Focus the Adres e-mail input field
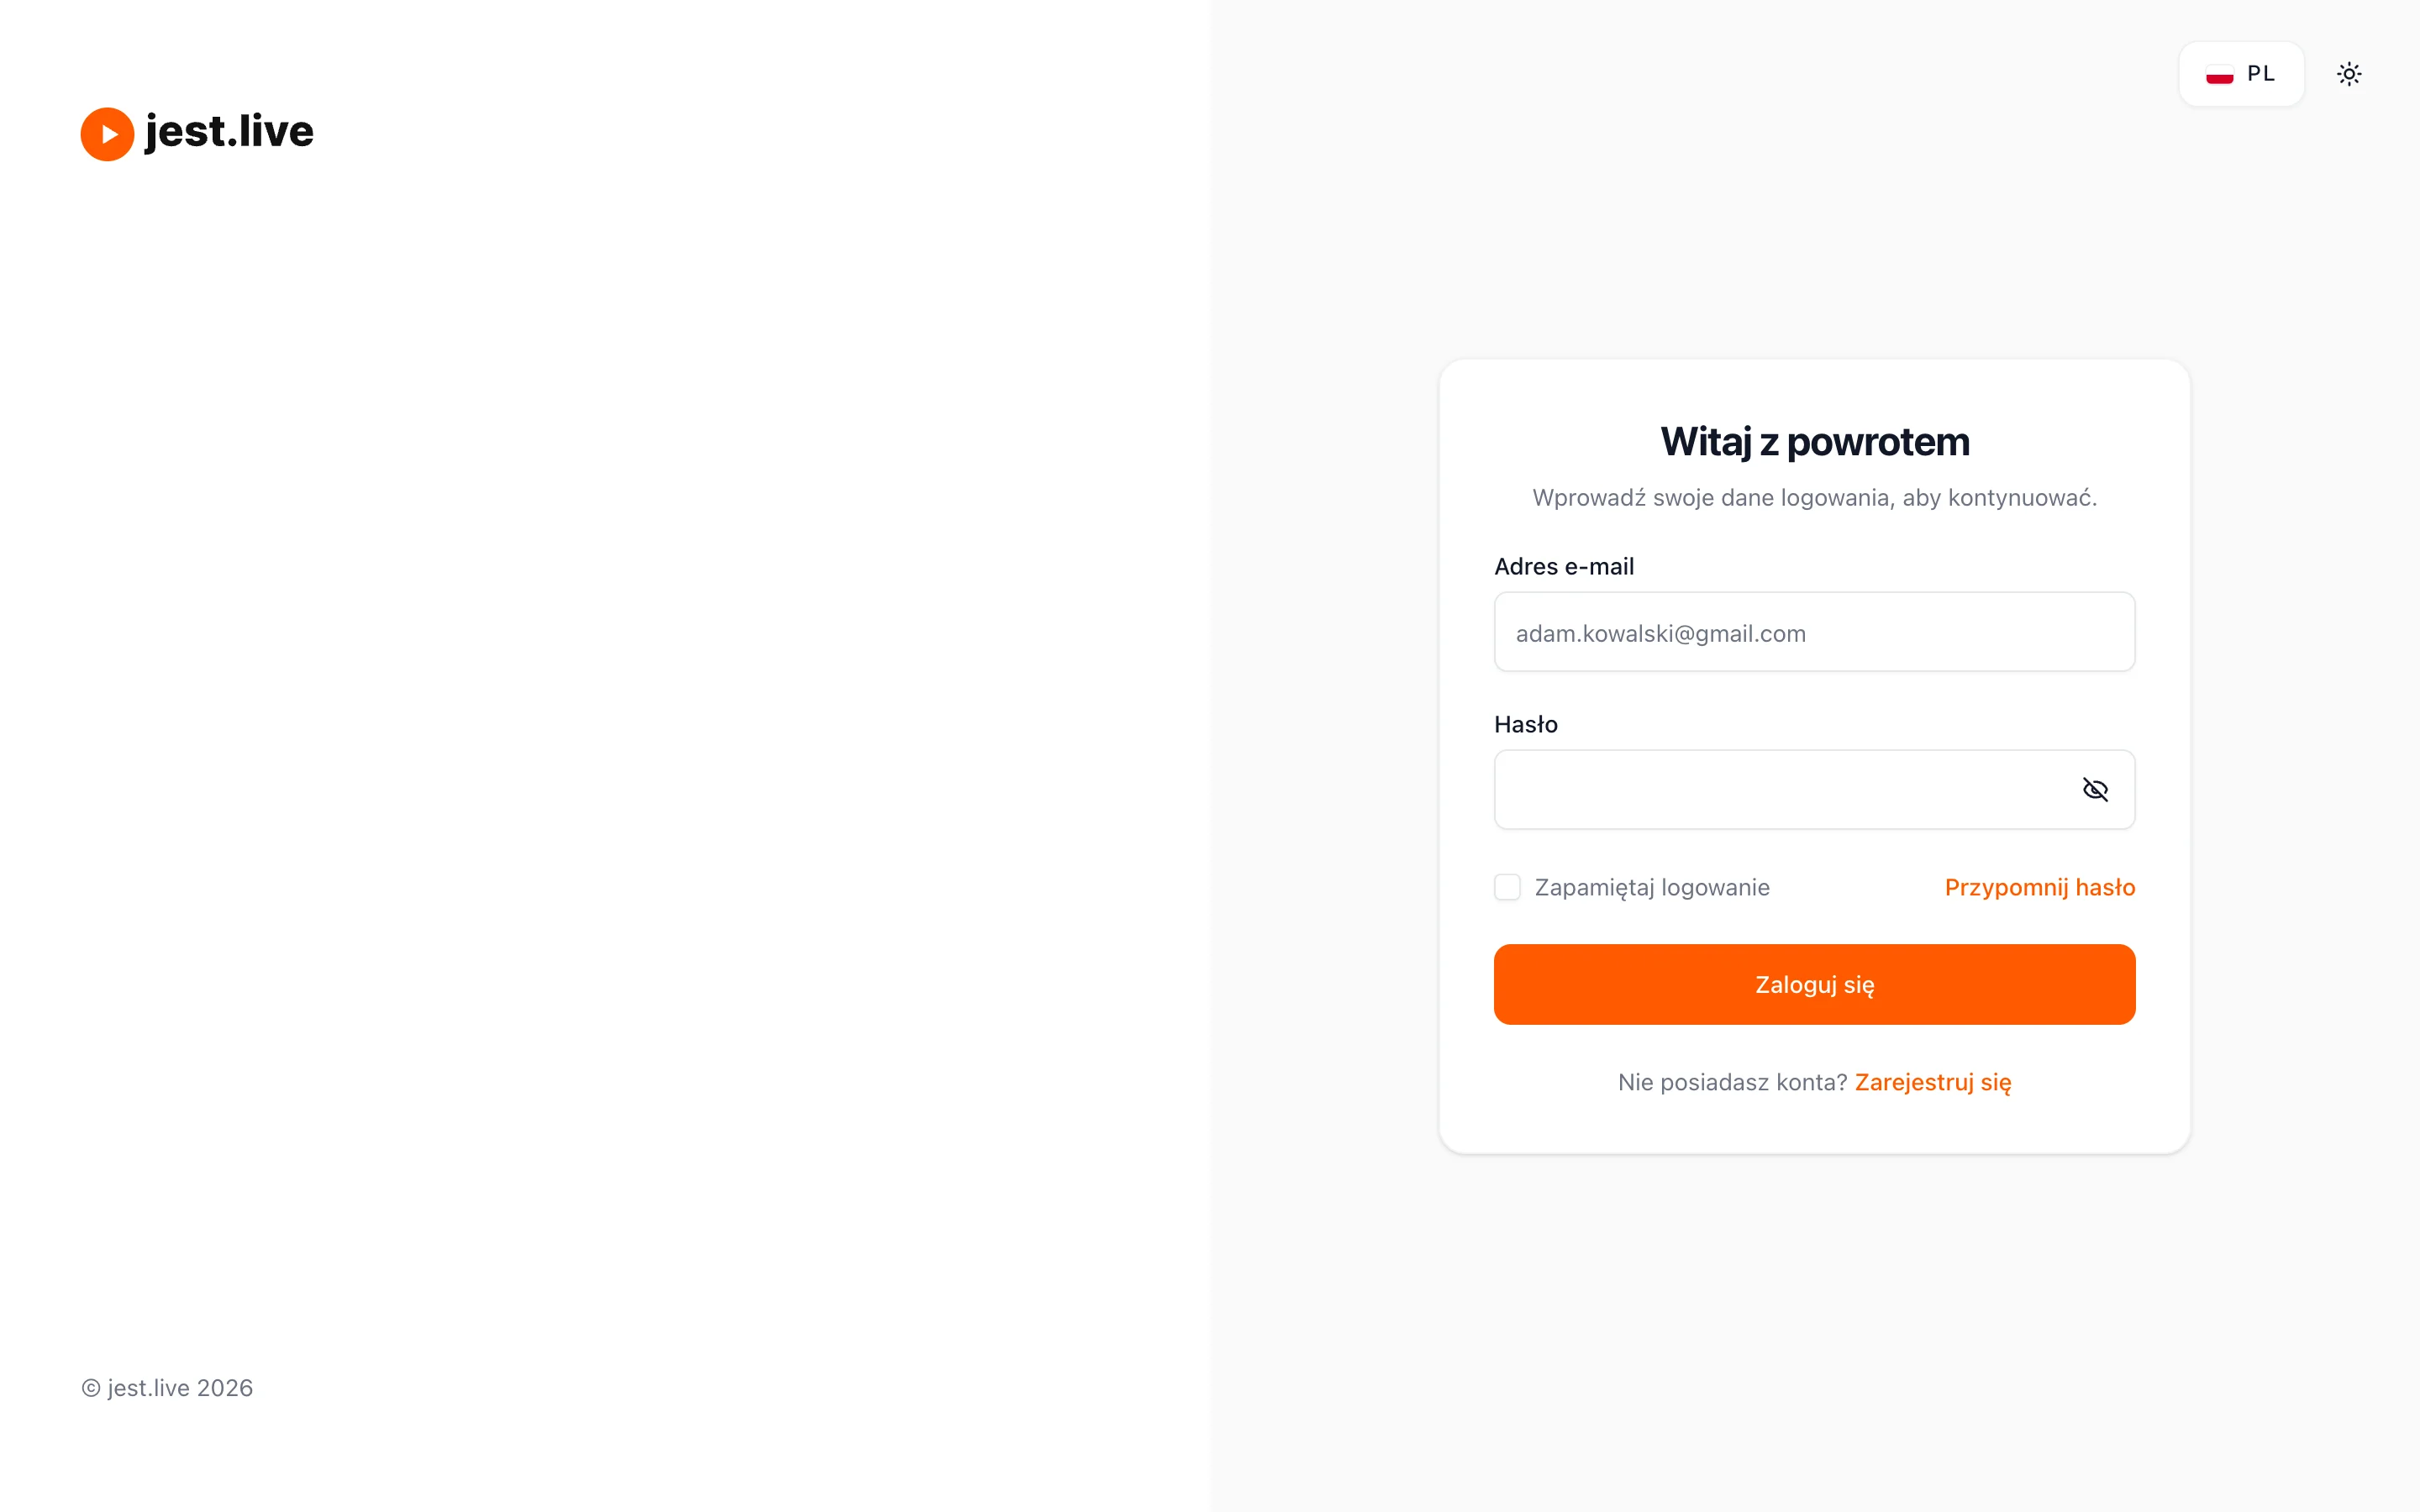The image size is (2420, 1512). (1814, 632)
